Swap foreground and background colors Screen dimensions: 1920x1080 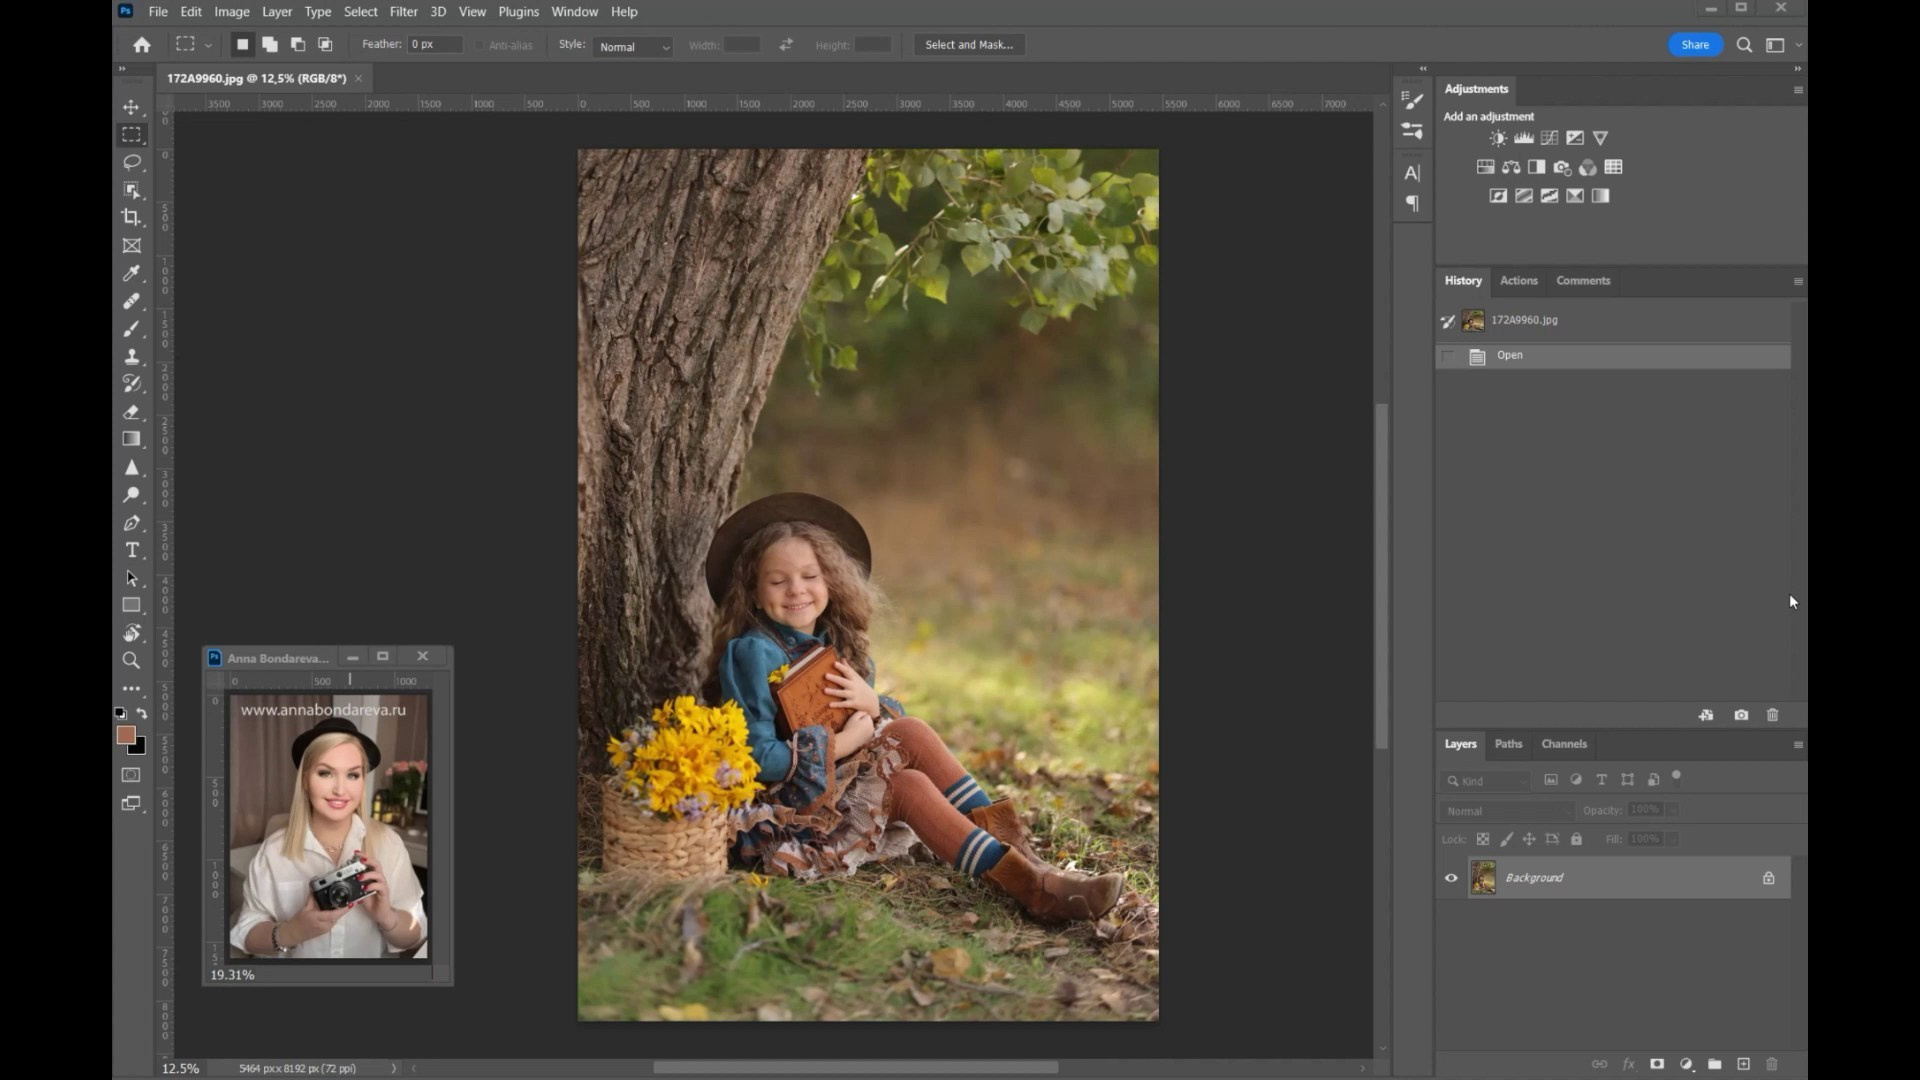tap(142, 713)
